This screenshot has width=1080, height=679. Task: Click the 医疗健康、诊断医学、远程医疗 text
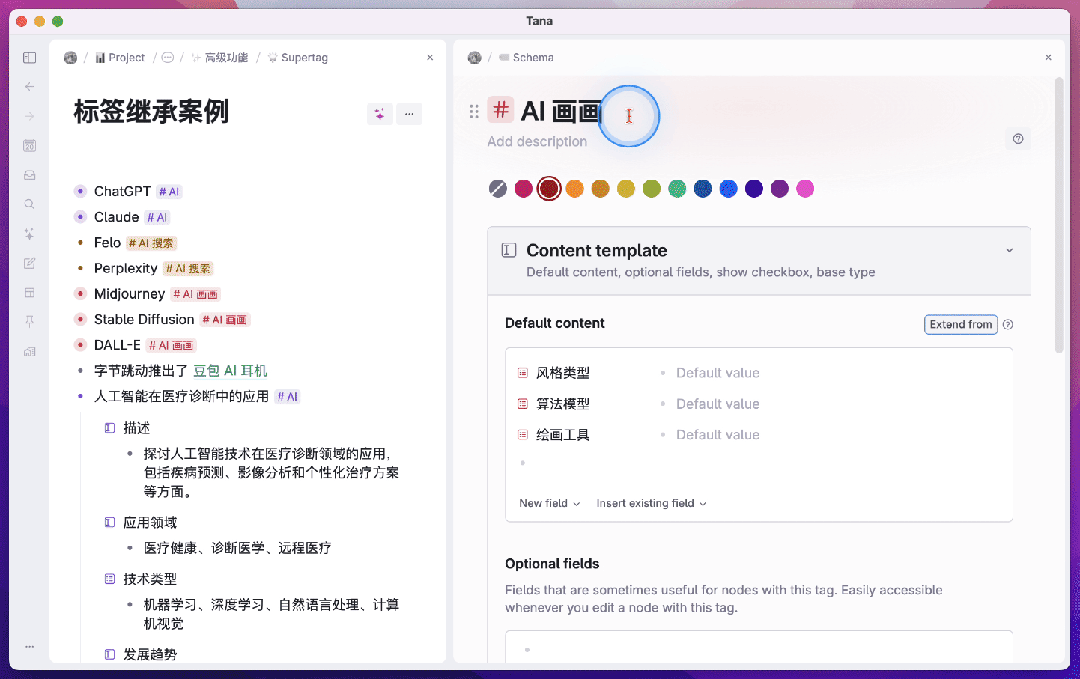238,548
